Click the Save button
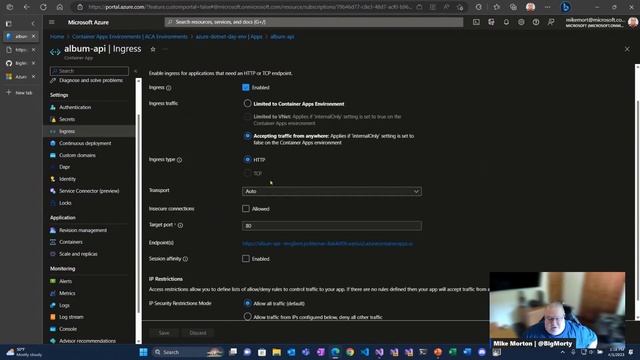 (x=164, y=333)
